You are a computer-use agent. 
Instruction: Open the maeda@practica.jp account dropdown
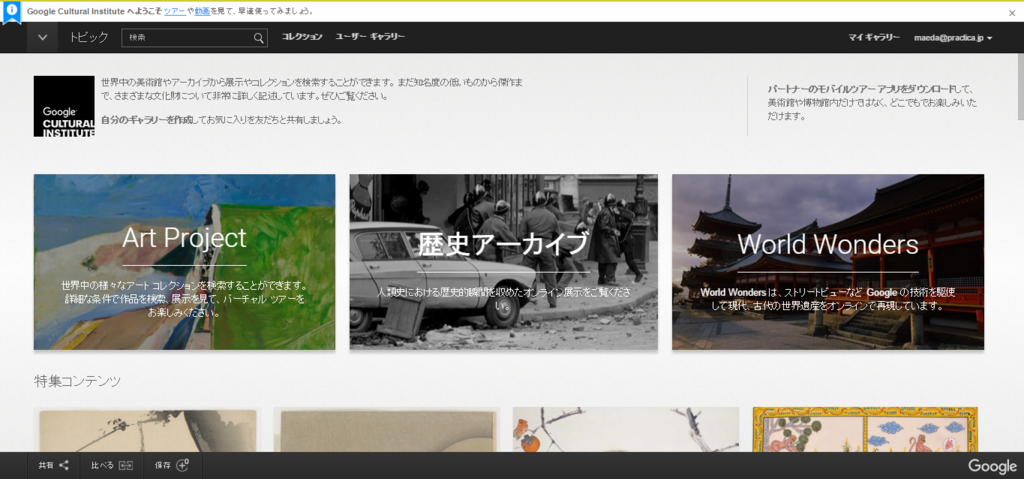pos(953,38)
